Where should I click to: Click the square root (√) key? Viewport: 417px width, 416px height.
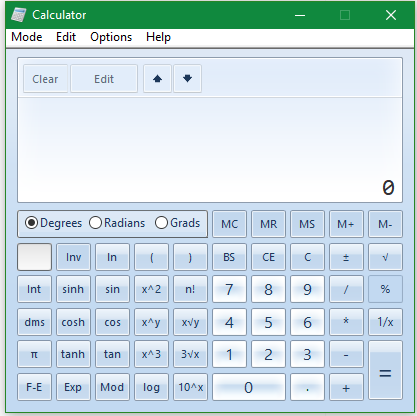click(385, 257)
